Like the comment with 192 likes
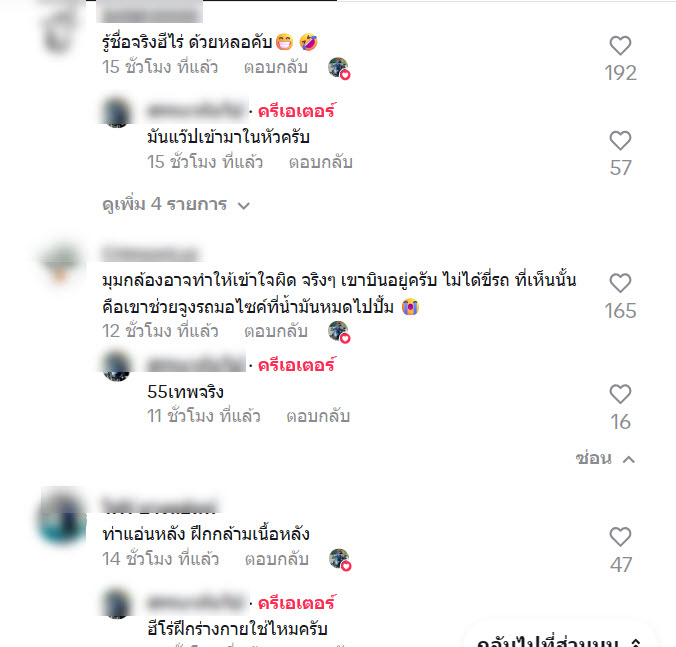The image size is (676, 647). [x=620, y=45]
